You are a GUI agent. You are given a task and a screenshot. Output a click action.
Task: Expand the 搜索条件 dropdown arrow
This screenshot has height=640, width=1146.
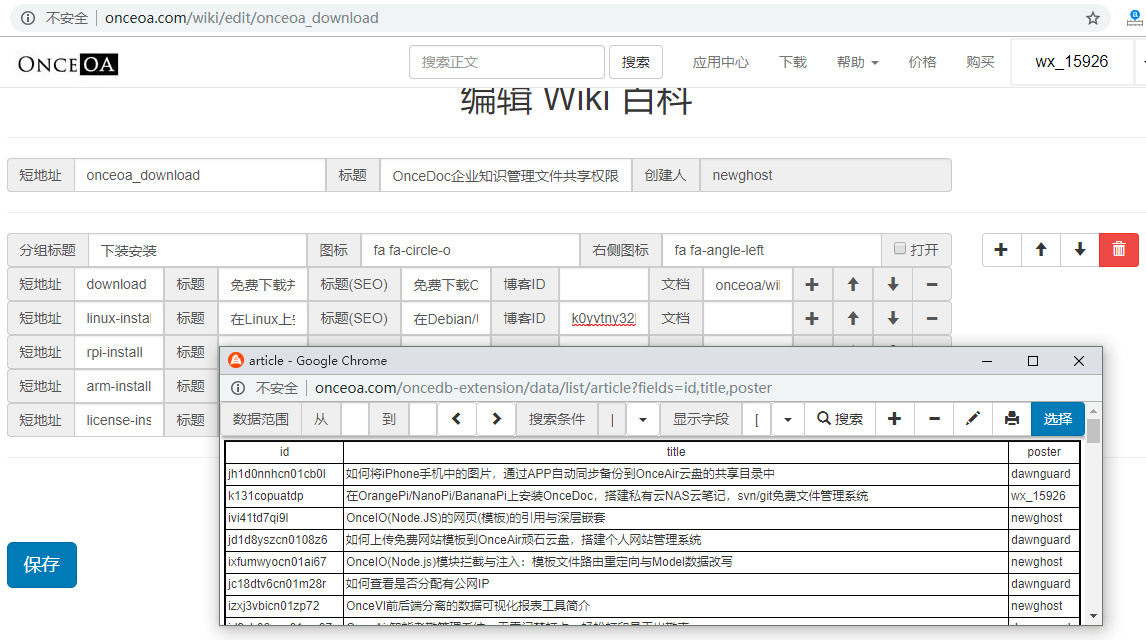click(643, 419)
